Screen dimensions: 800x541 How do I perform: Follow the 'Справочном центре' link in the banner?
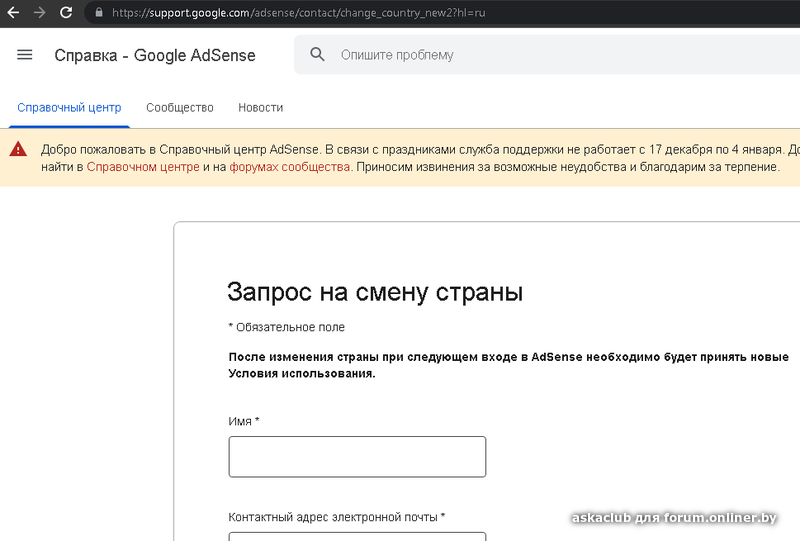point(143,168)
